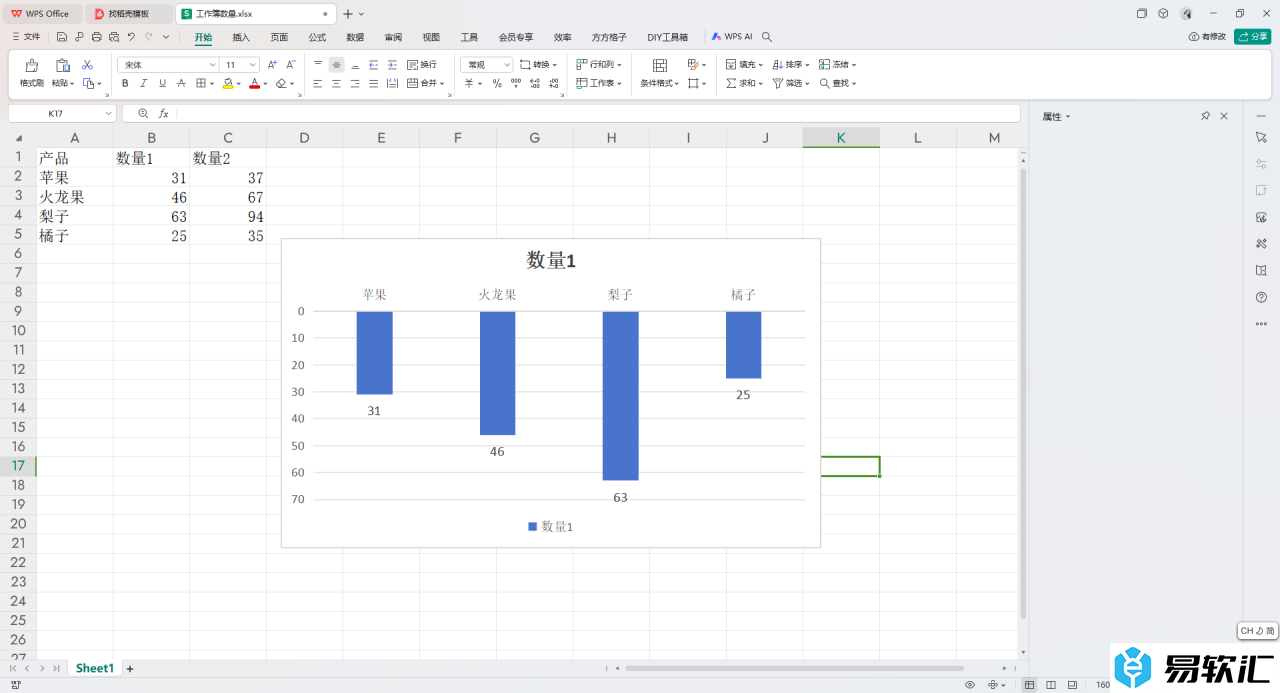The image size is (1280, 693).
Task: Click the green Share (分享) button
Action: click(1252, 37)
